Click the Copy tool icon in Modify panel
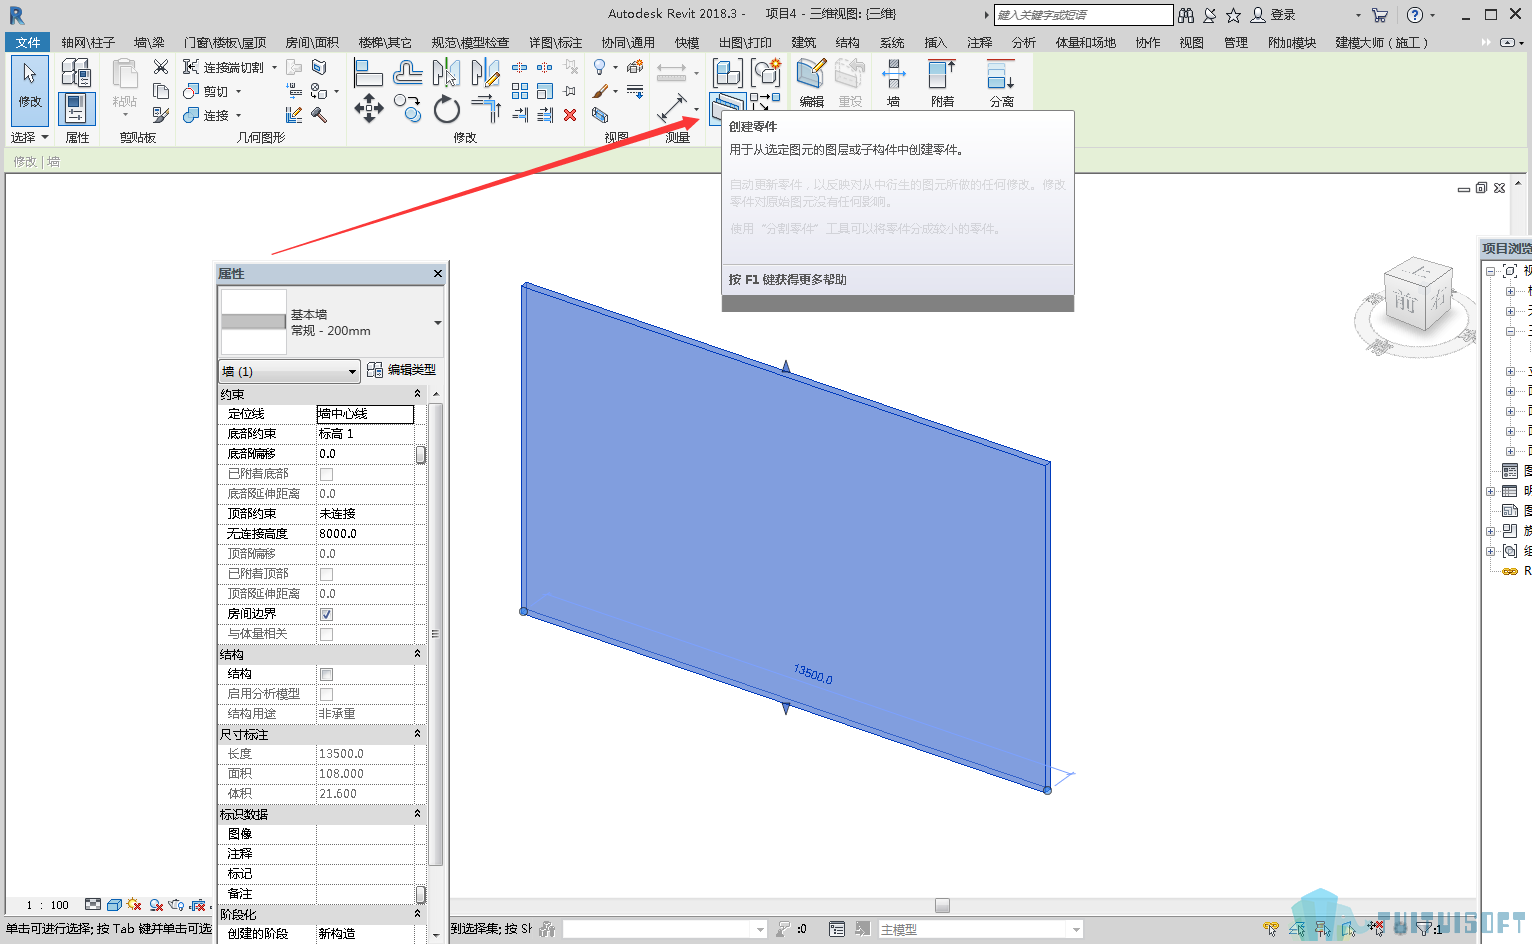The height and width of the screenshot is (944, 1532). pos(407,108)
